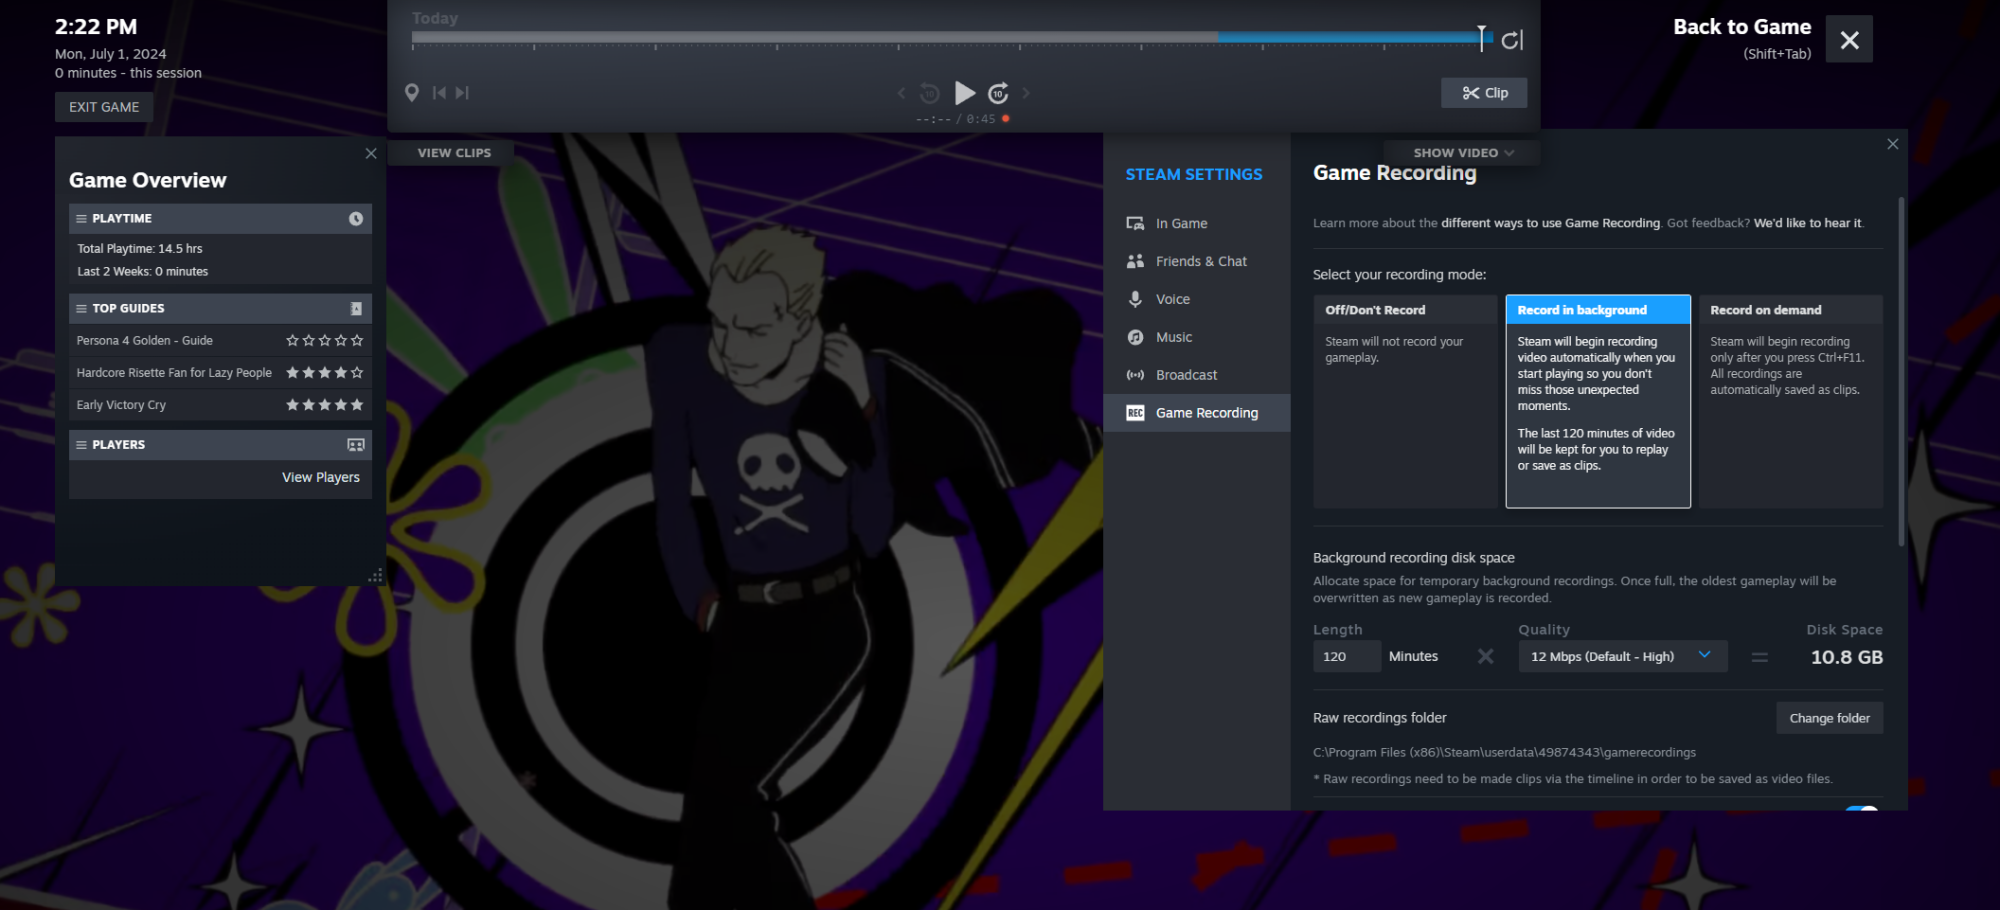Rate Persona 4 Golden Guide stars
The image size is (2000, 910).
coord(324,341)
